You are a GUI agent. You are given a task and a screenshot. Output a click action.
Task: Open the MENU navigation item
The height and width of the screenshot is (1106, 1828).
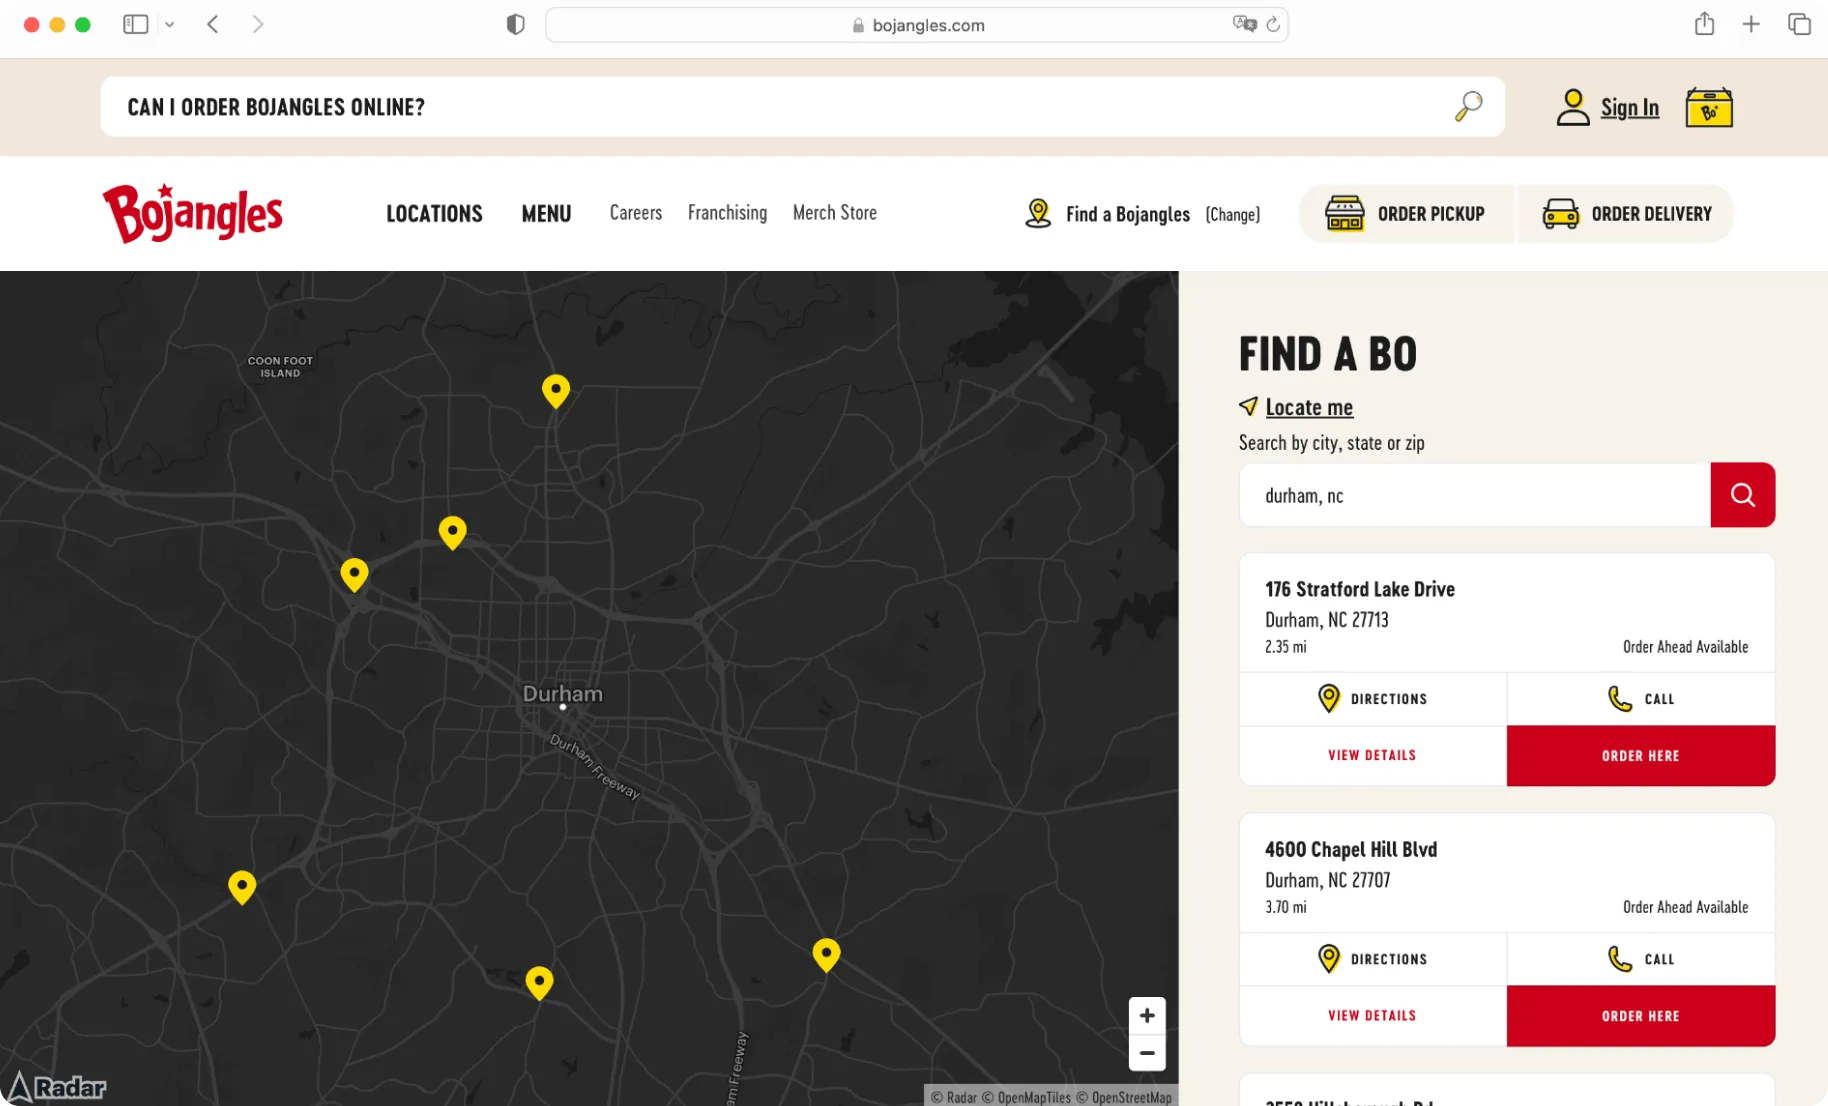(546, 213)
